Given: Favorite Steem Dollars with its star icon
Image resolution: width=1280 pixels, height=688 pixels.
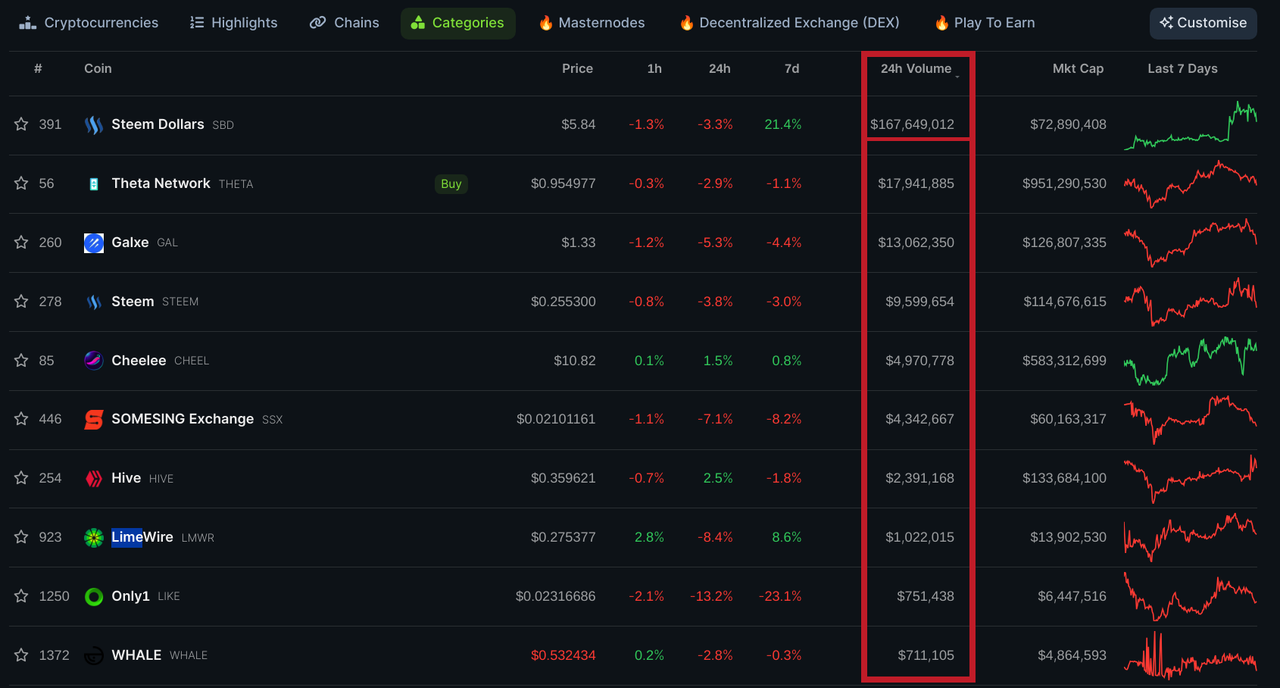Looking at the screenshot, I should (21, 125).
